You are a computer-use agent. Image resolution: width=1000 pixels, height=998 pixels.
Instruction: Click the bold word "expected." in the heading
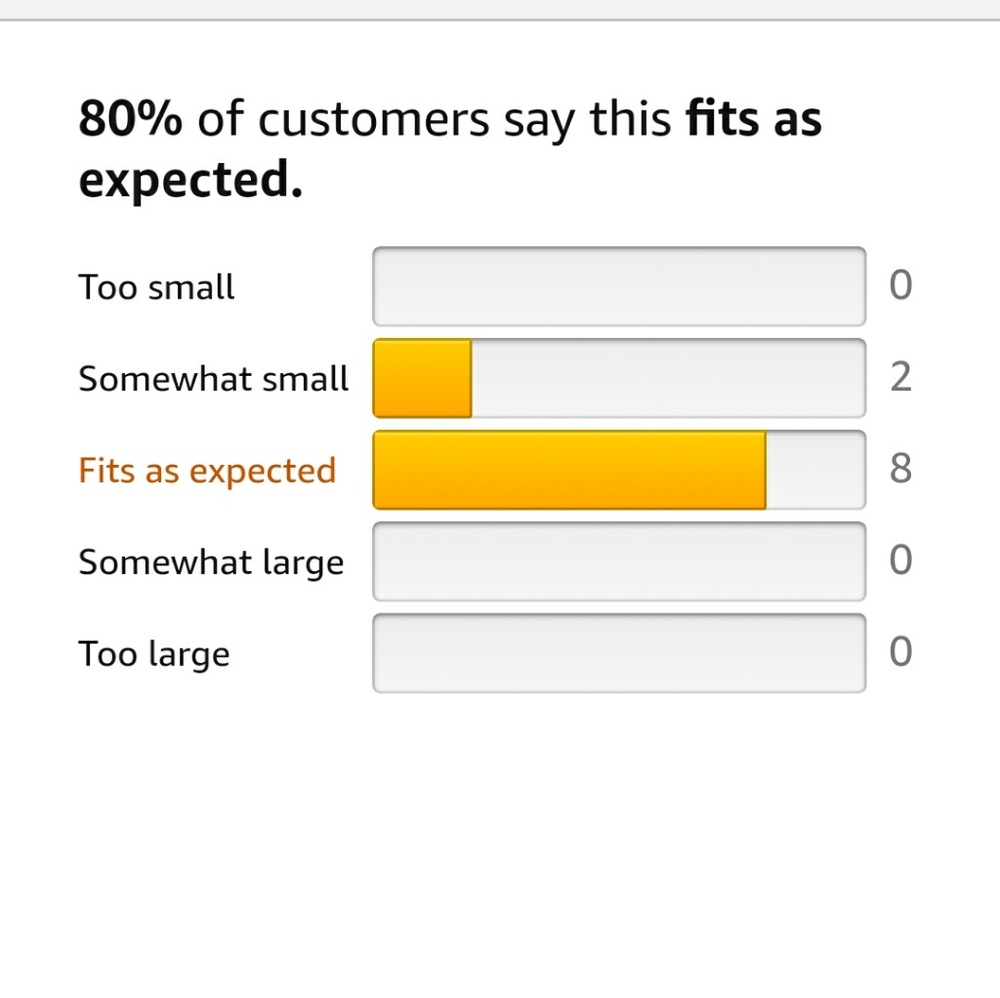pos(190,181)
